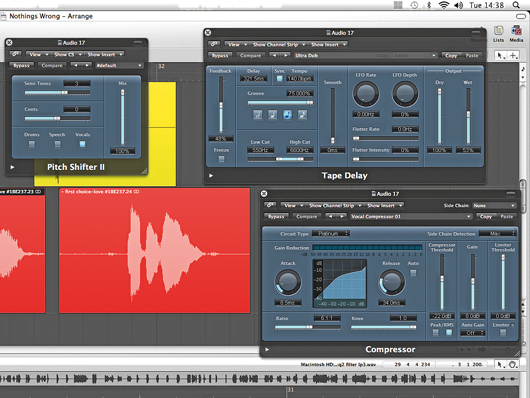
Task: Enable the Limiter checkbox
Action: click(x=503, y=333)
